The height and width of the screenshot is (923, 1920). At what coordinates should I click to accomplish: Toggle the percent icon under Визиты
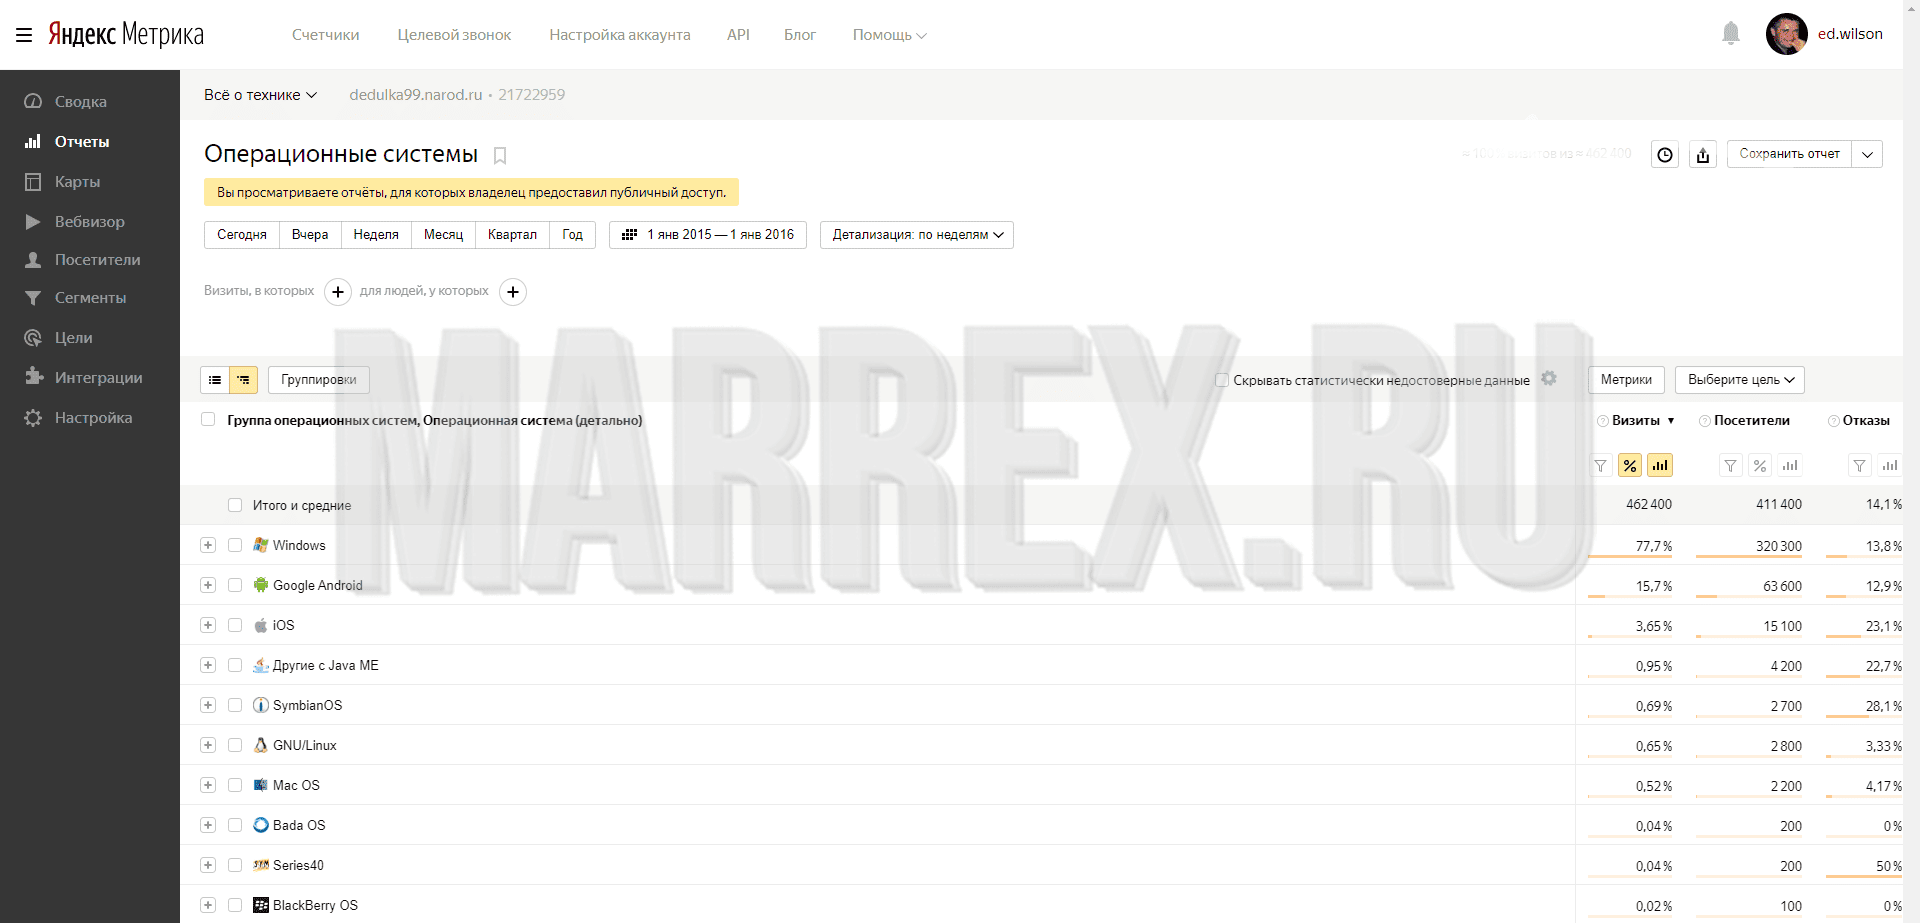tap(1630, 466)
